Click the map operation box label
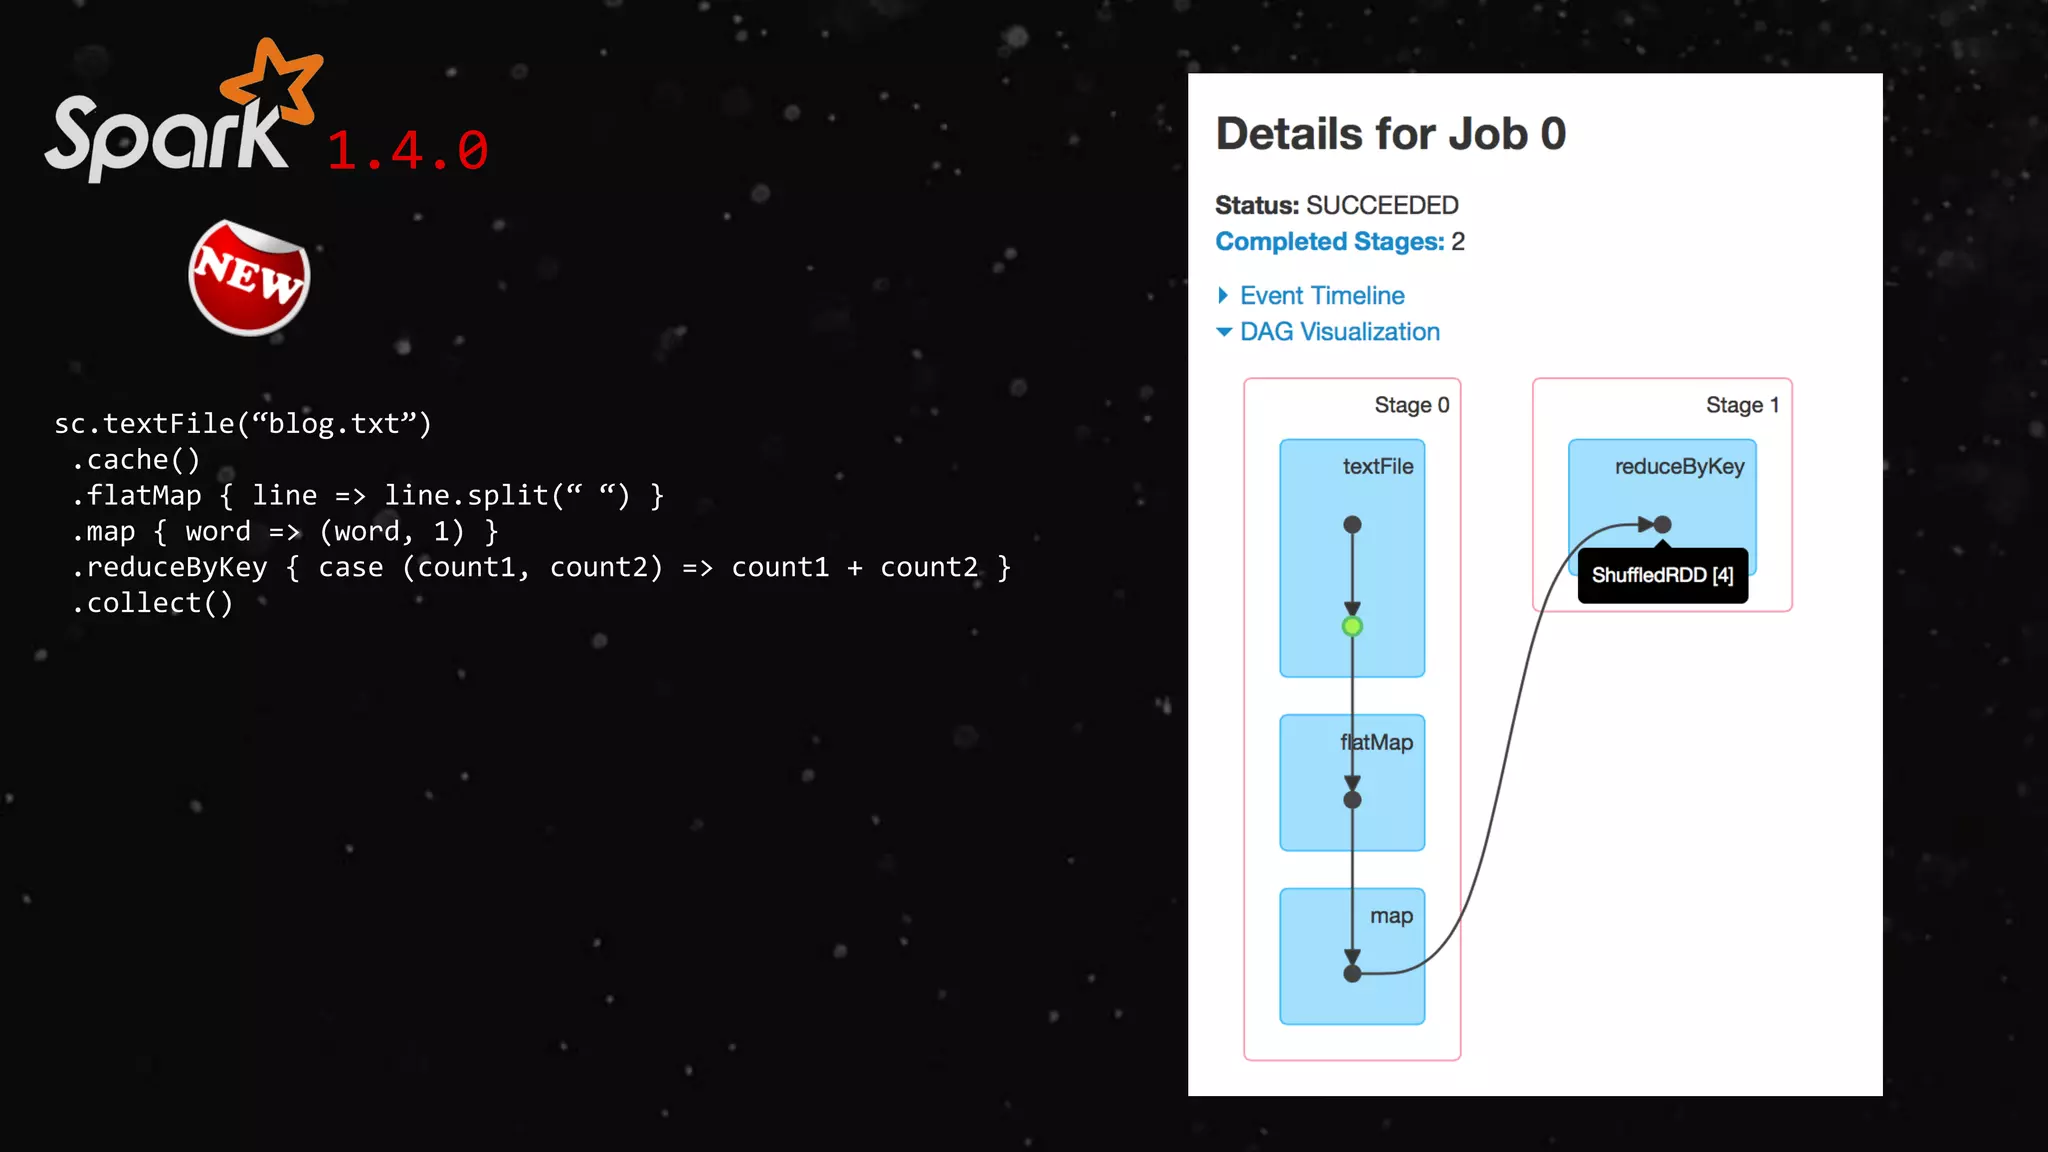Viewport: 2048px width, 1152px height. [1391, 916]
